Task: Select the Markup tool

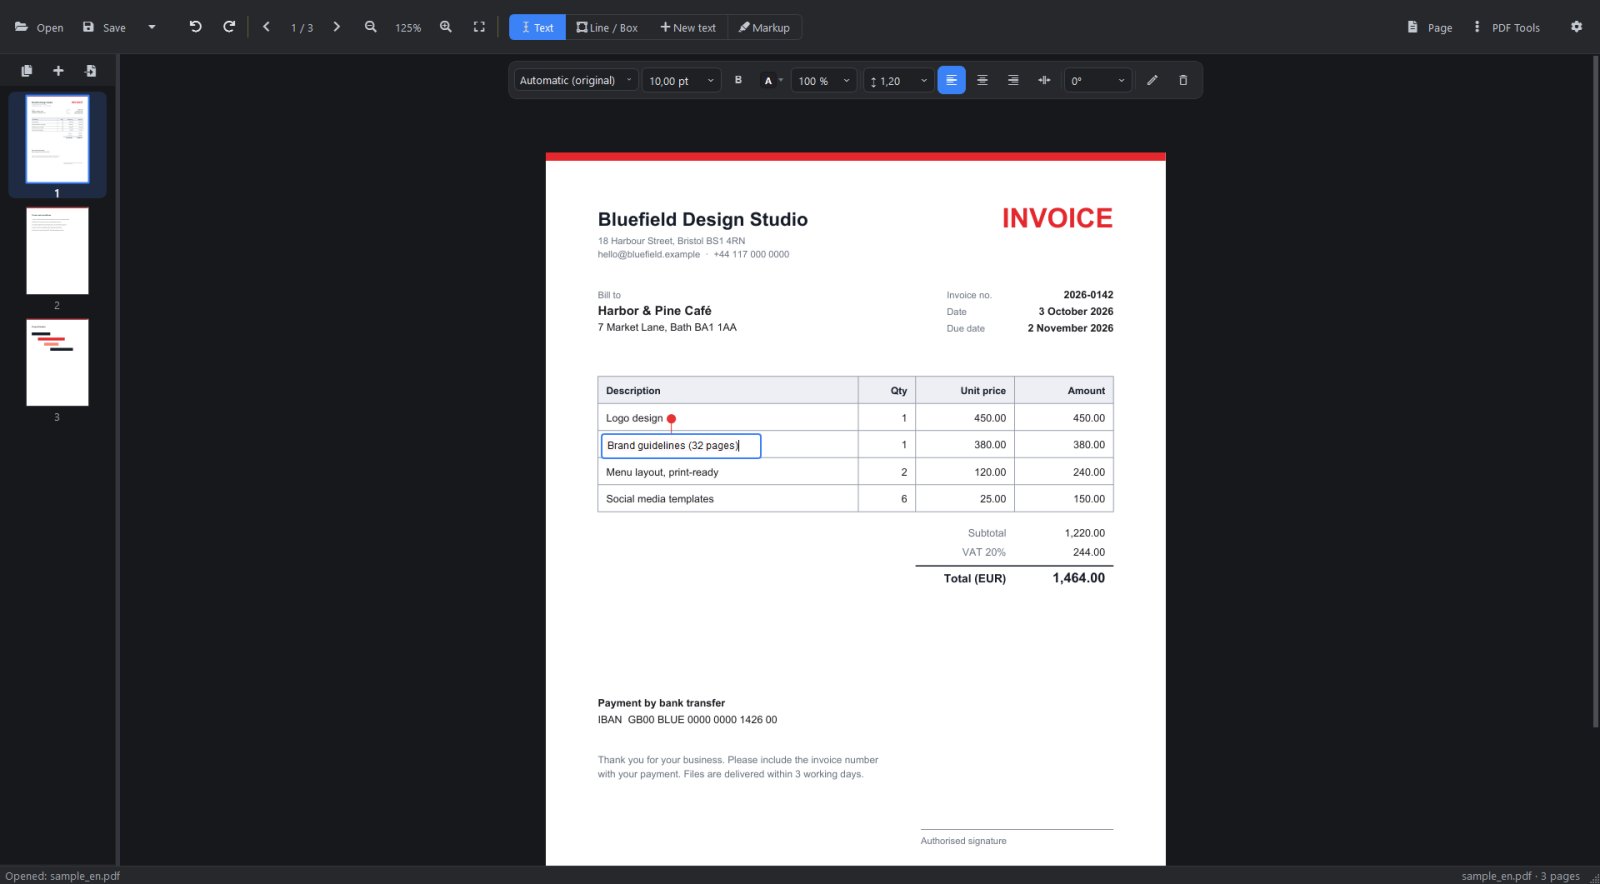Action: point(764,27)
